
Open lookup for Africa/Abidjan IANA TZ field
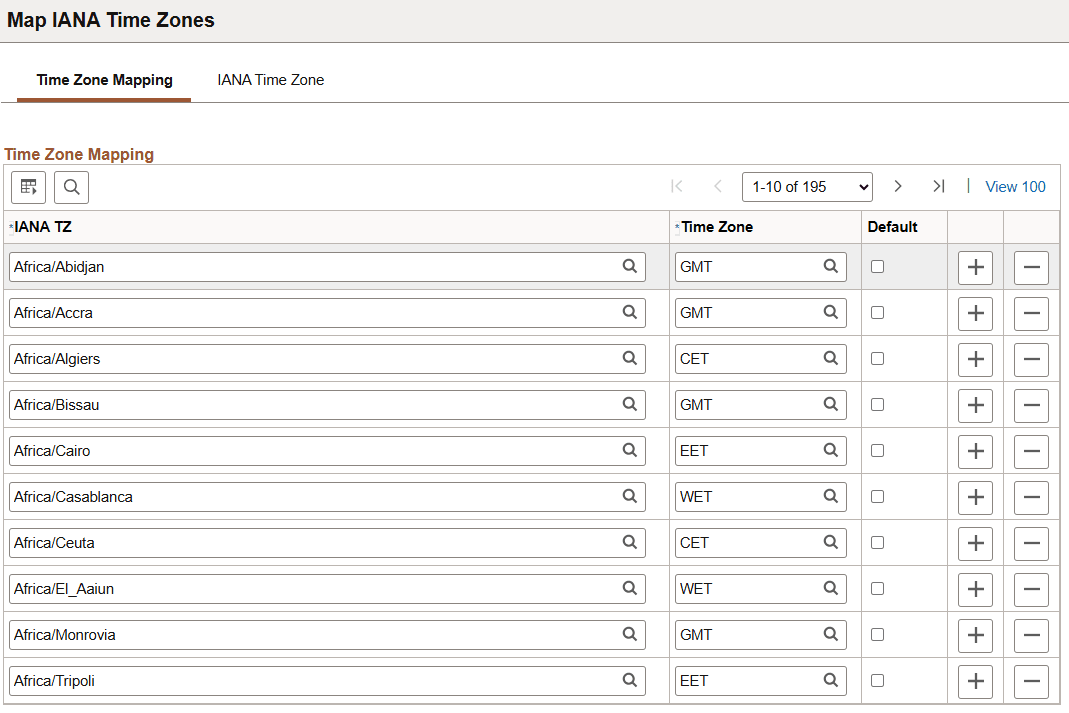point(630,267)
